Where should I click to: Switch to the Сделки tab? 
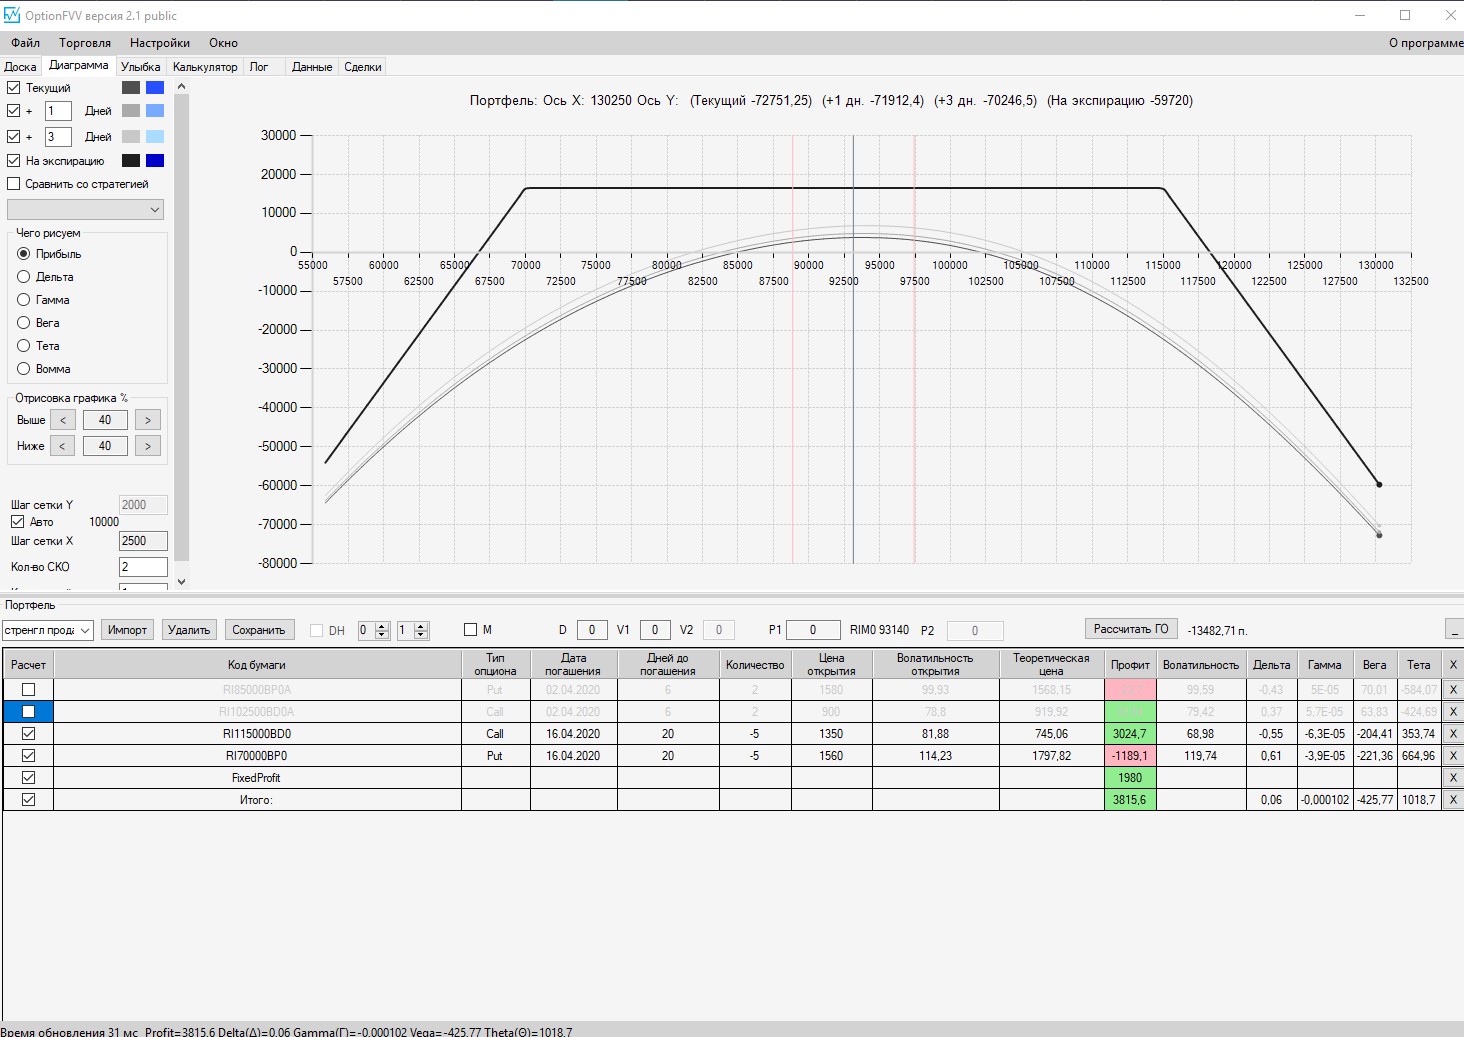click(x=363, y=67)
